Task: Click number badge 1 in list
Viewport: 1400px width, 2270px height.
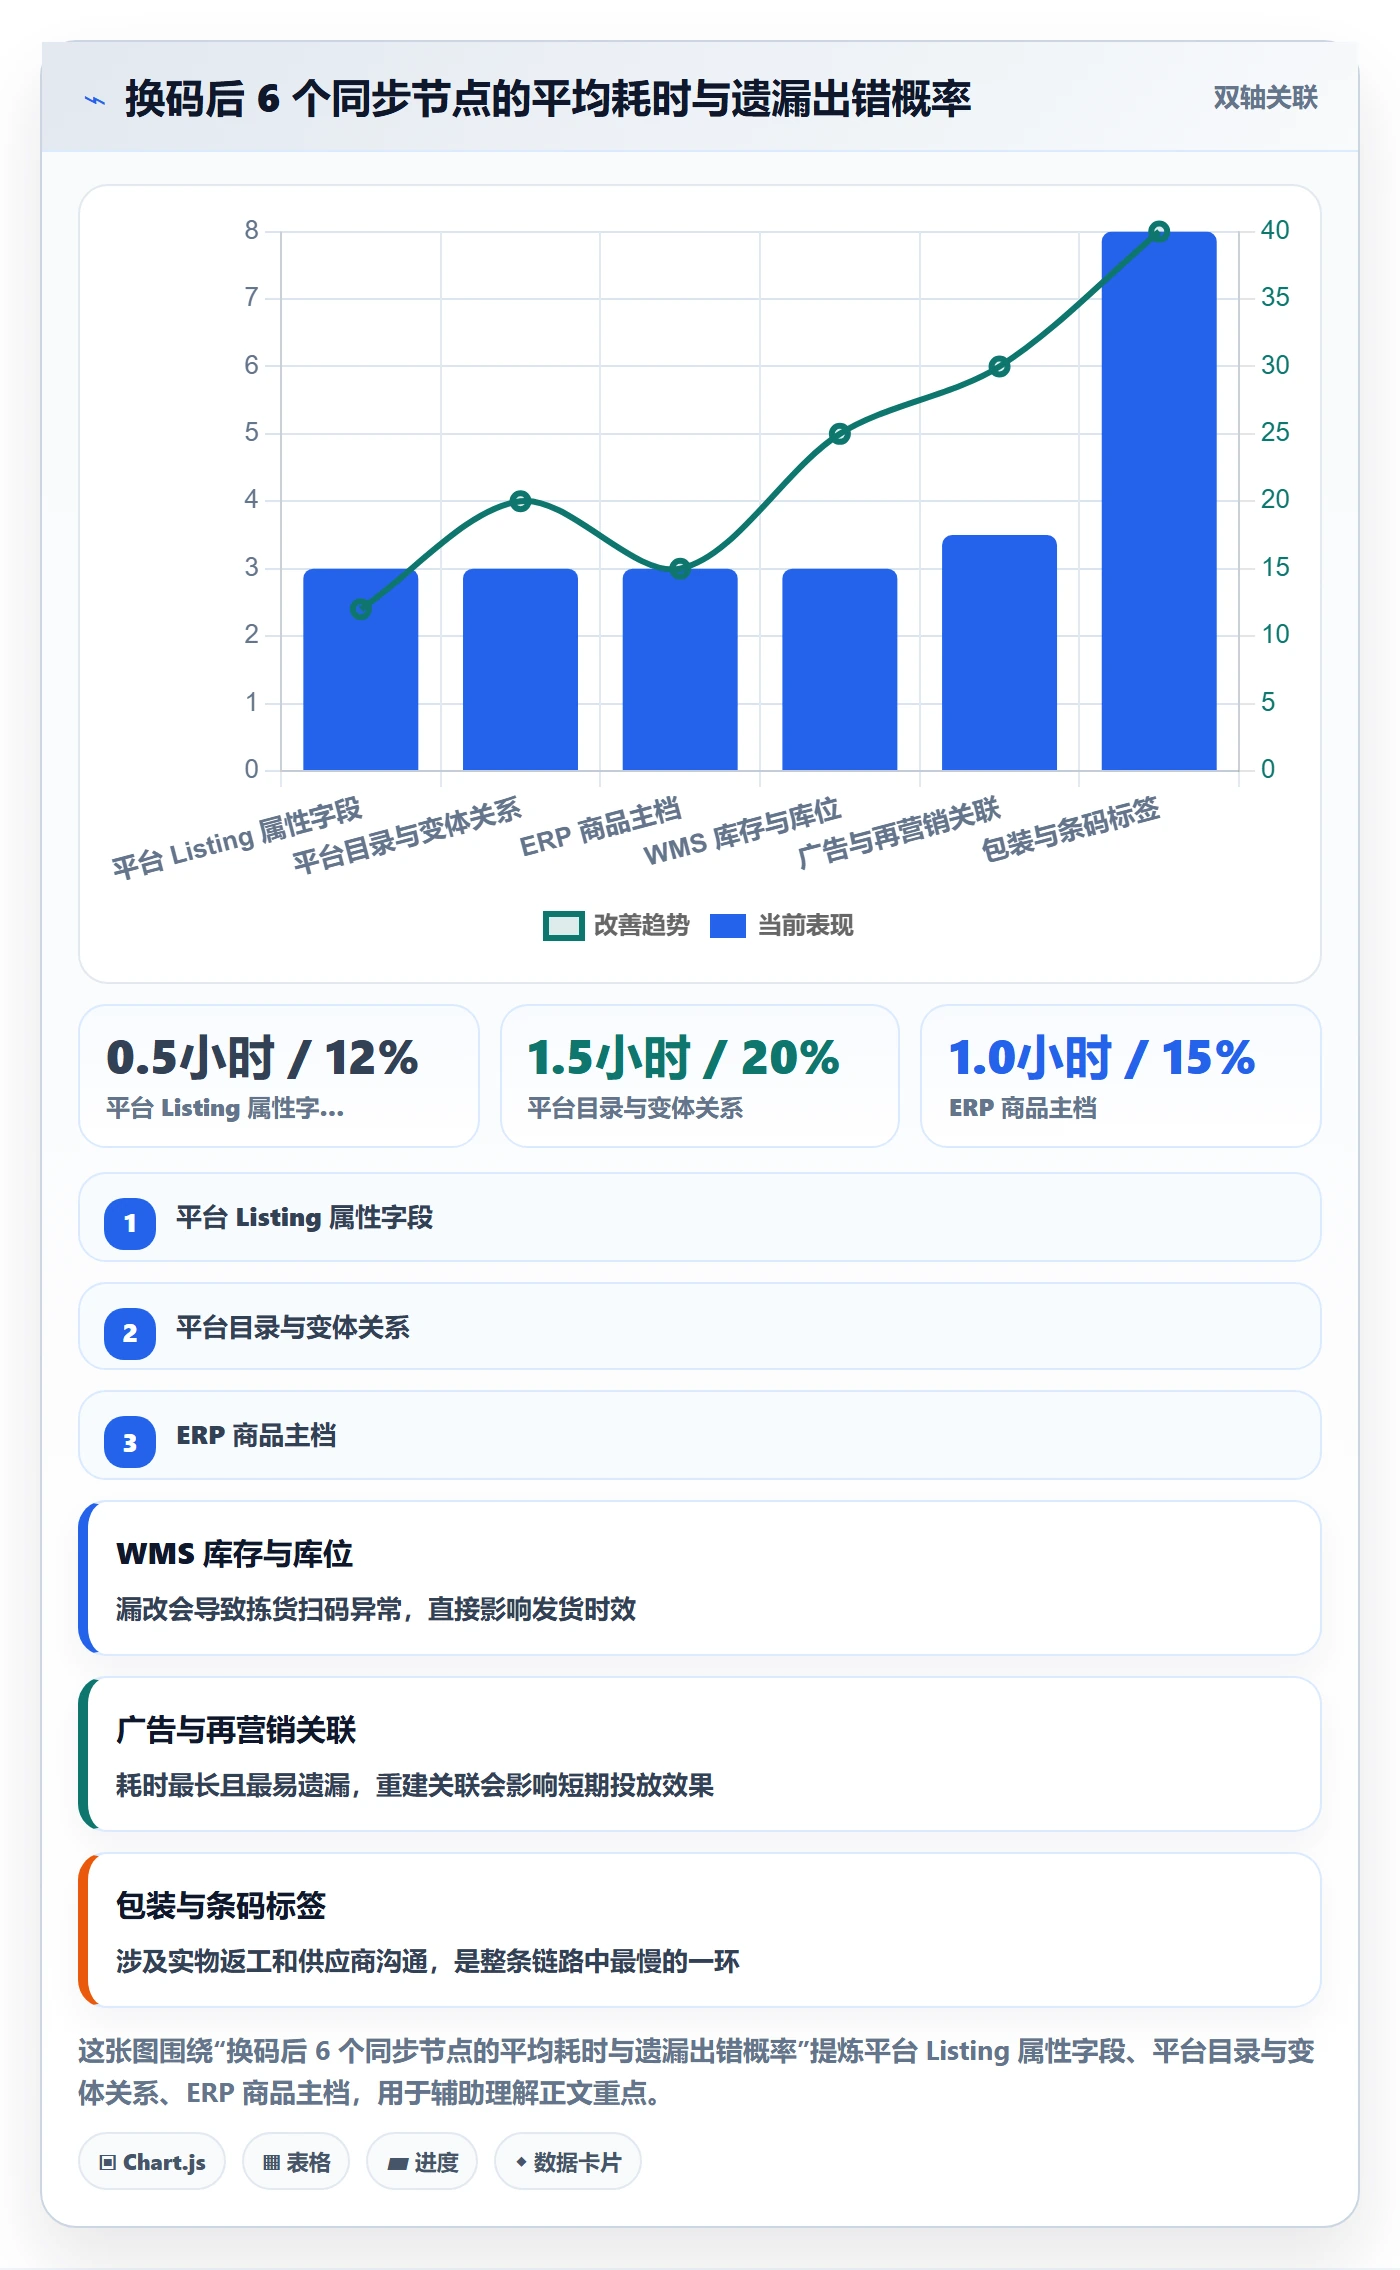Action: pos(130,1223)
